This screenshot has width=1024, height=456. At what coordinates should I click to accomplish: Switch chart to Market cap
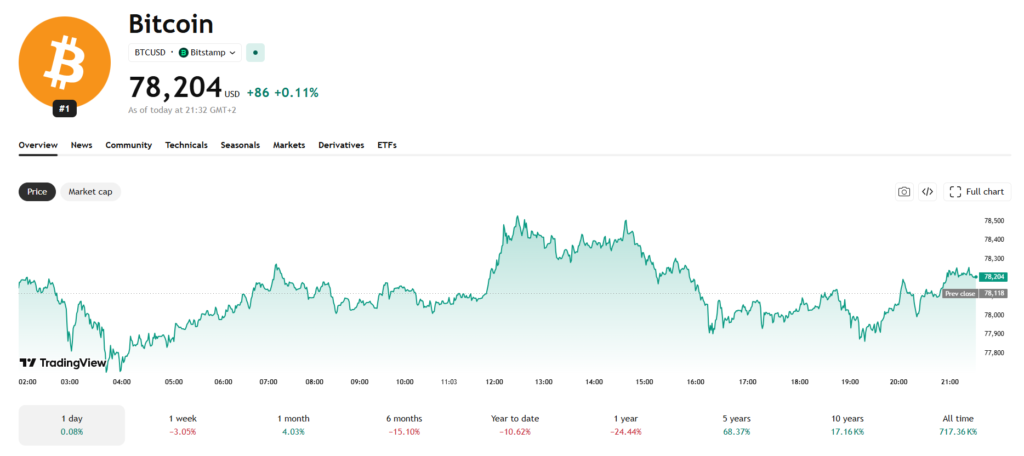click(91, 192)
